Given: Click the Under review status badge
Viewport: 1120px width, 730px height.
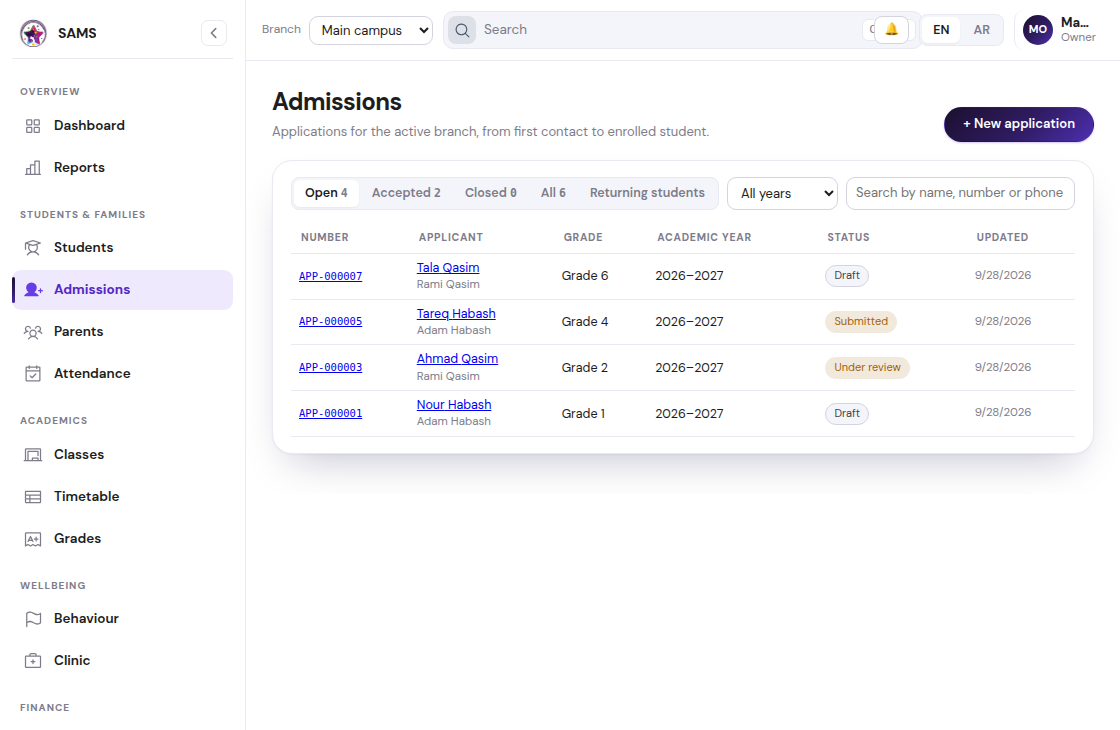Looking at the screenshot, I should click(867, 367).
